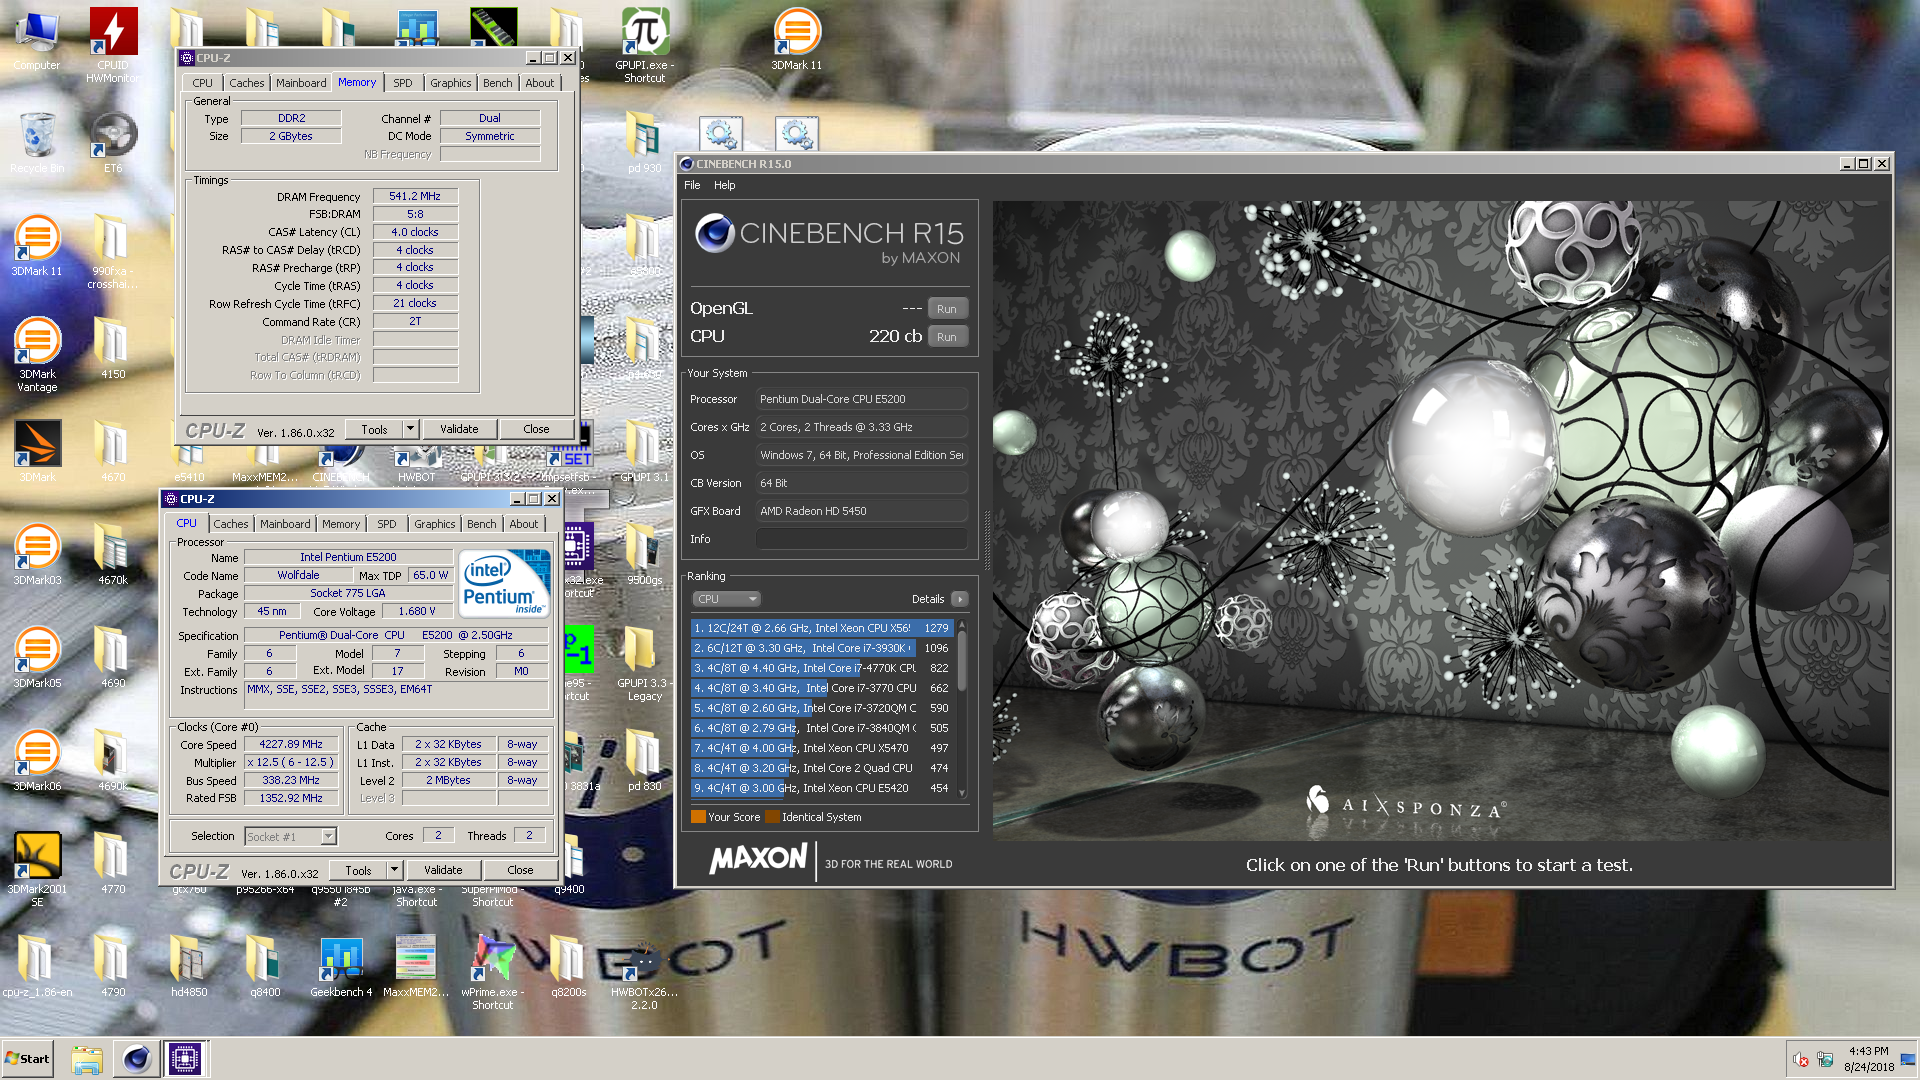1920x1080 pixels.
Task: Select the ranking row for Xeon CPU E5420
Action: (821, 788)
